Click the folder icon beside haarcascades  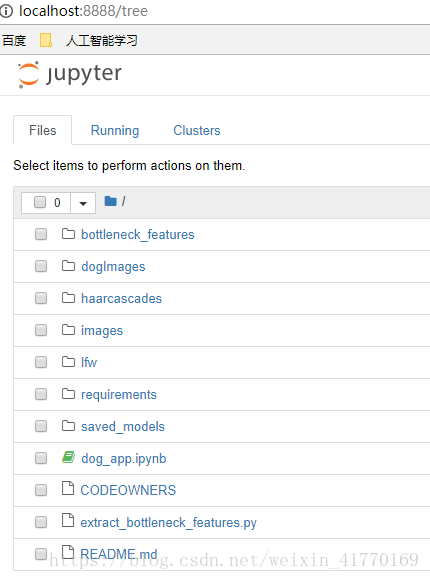click(x=68, y=298)
